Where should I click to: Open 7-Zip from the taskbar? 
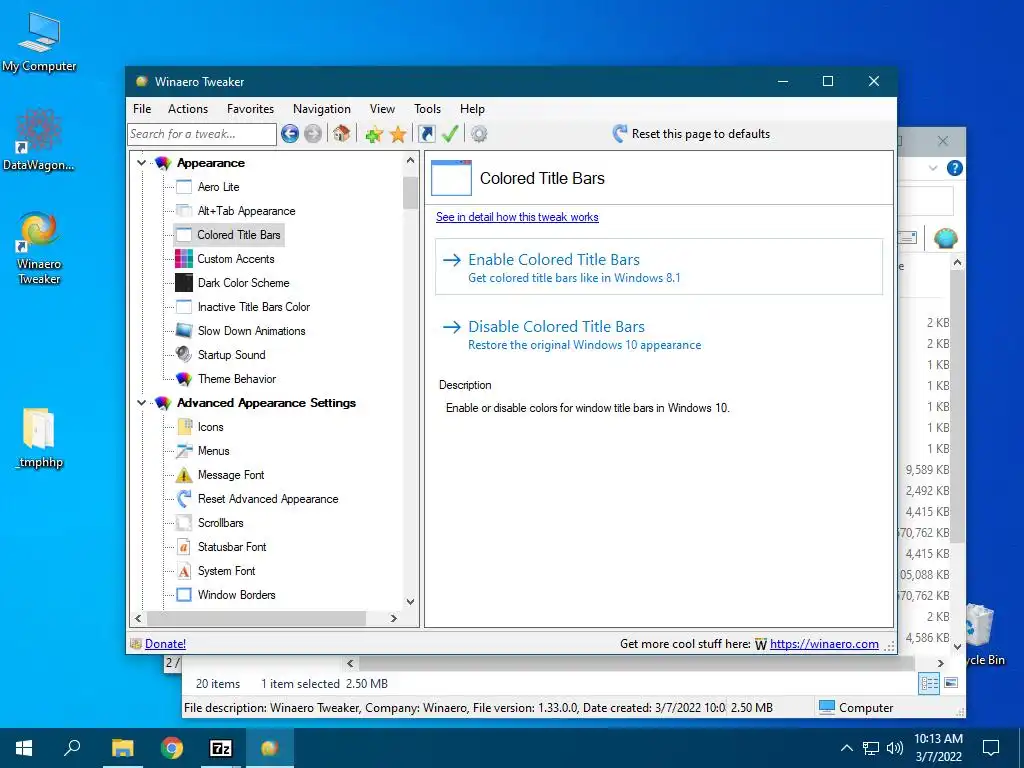(220, 748)
